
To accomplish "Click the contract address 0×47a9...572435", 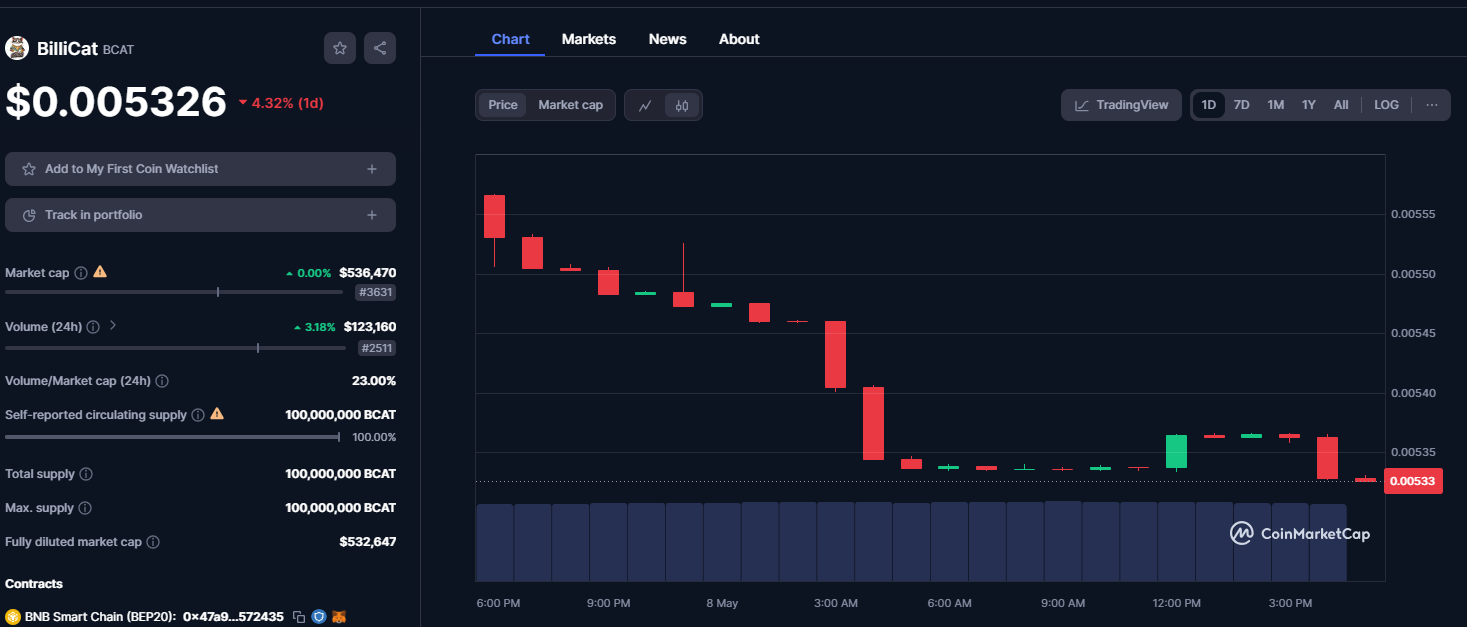I will 233,617.
